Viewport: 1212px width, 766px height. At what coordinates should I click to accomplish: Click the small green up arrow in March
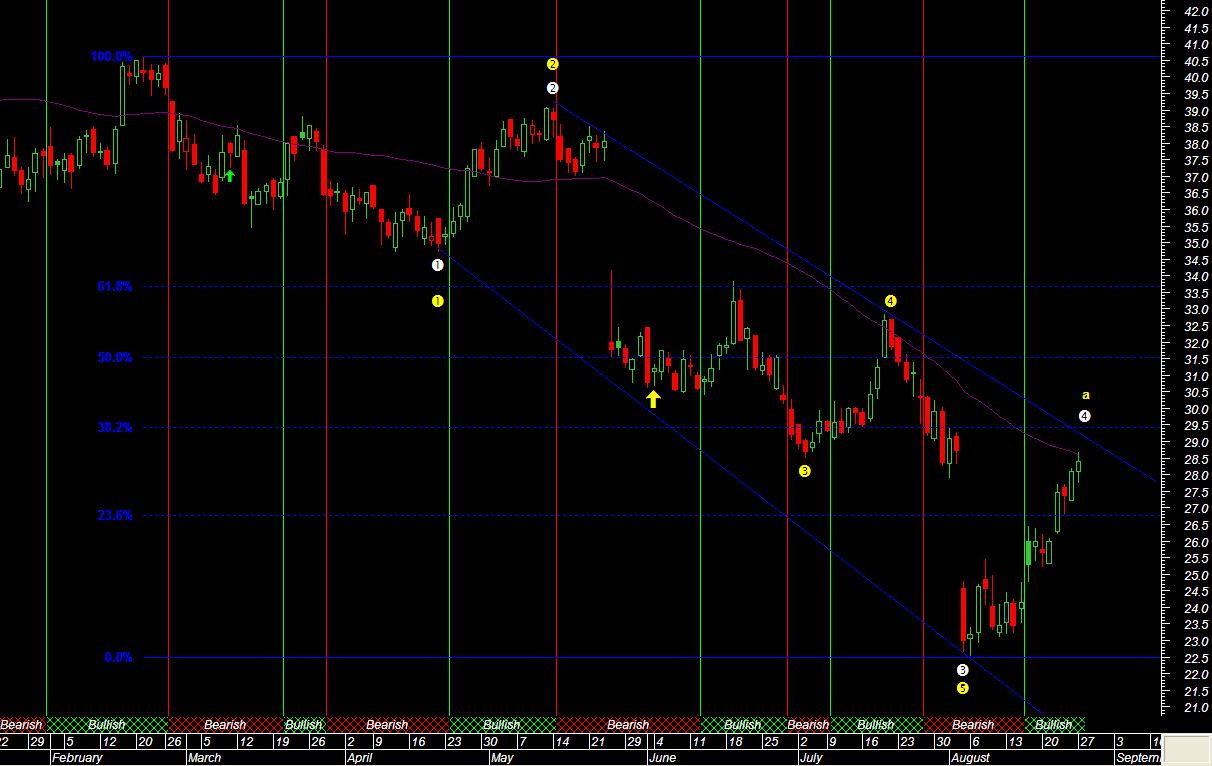(229, 176)
